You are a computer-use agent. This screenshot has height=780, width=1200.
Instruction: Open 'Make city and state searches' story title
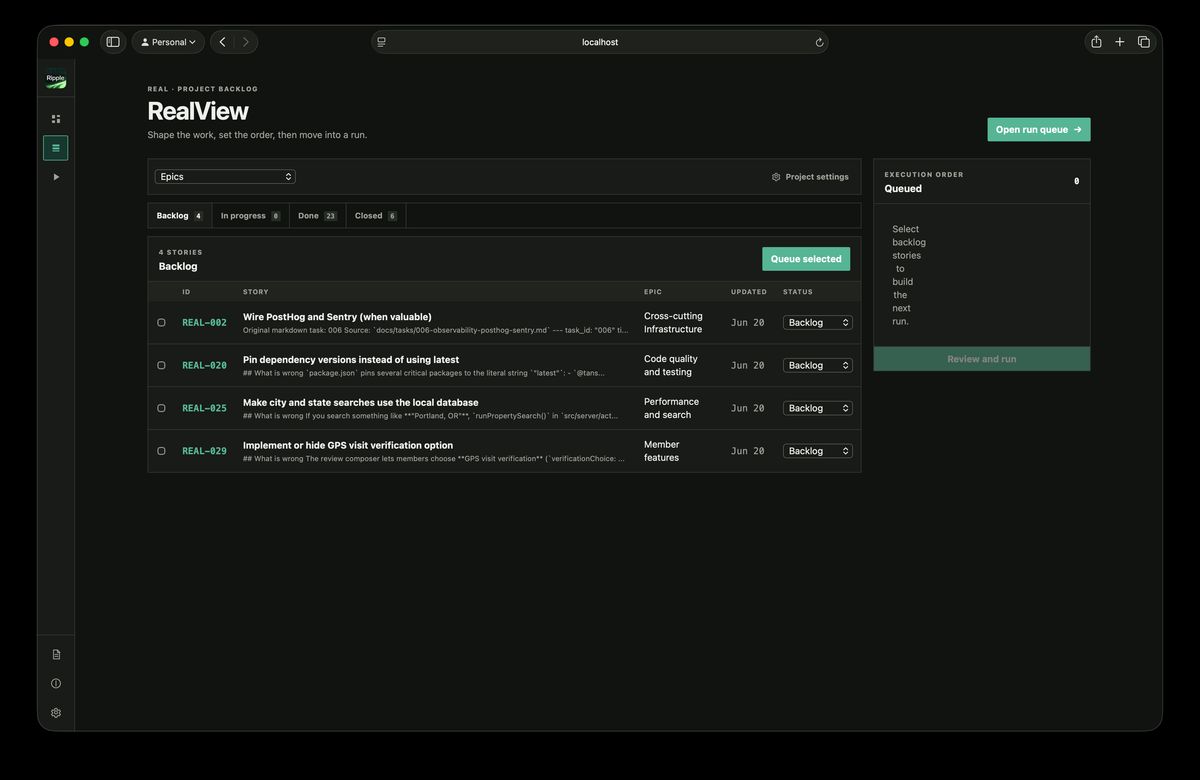(360, 403)
